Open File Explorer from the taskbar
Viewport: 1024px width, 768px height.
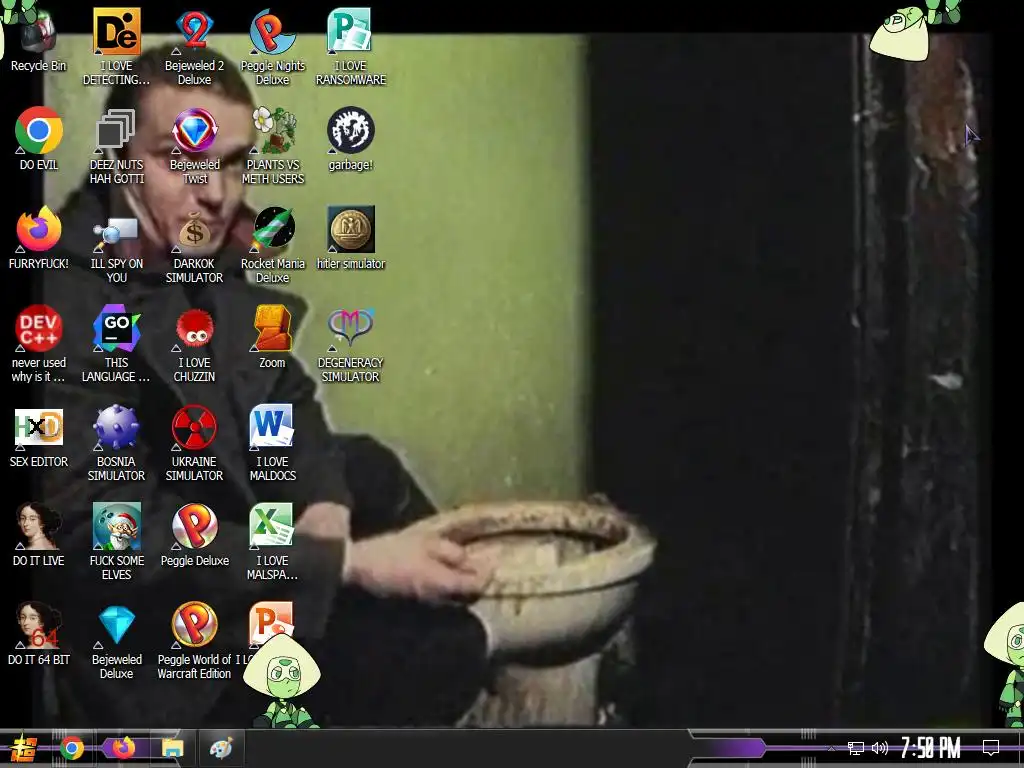[x=173, y=748]
